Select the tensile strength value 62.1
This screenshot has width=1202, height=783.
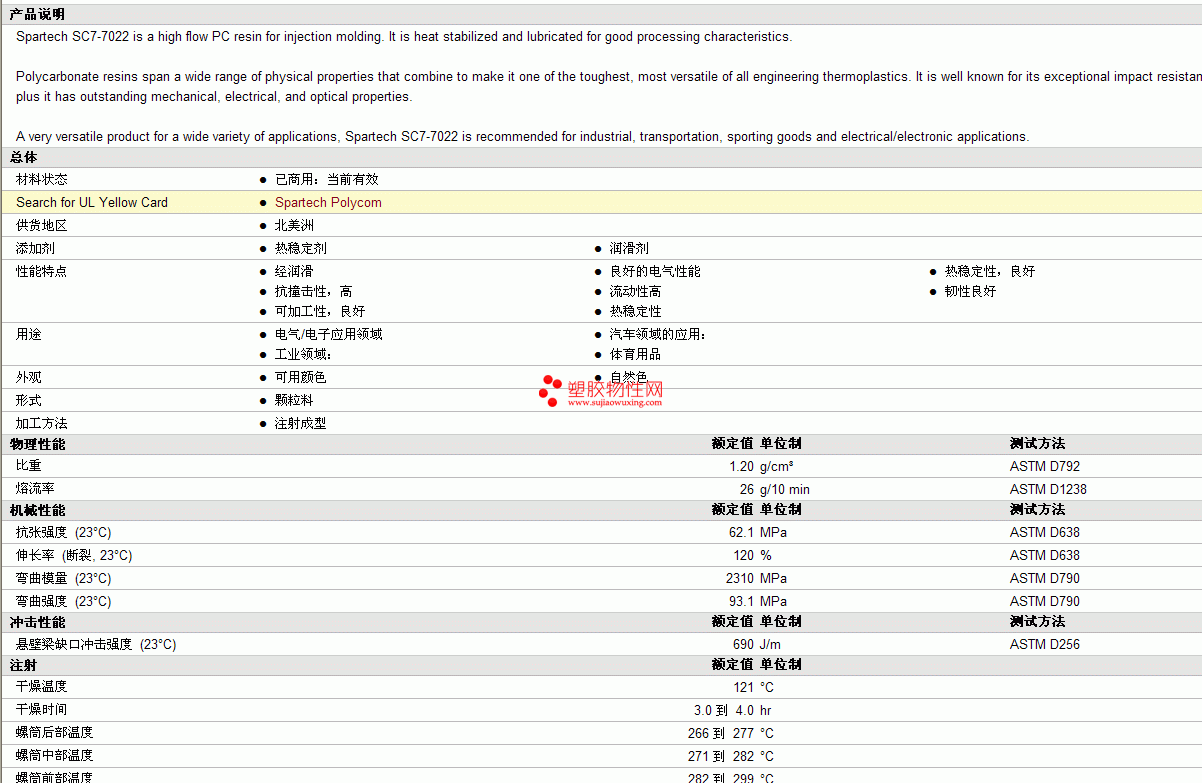coord(741,532)
